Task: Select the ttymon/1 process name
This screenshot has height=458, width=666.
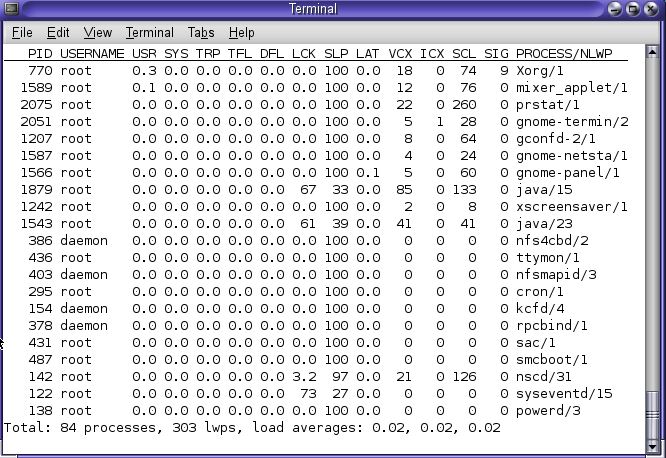Action: (x=547, y=257)
